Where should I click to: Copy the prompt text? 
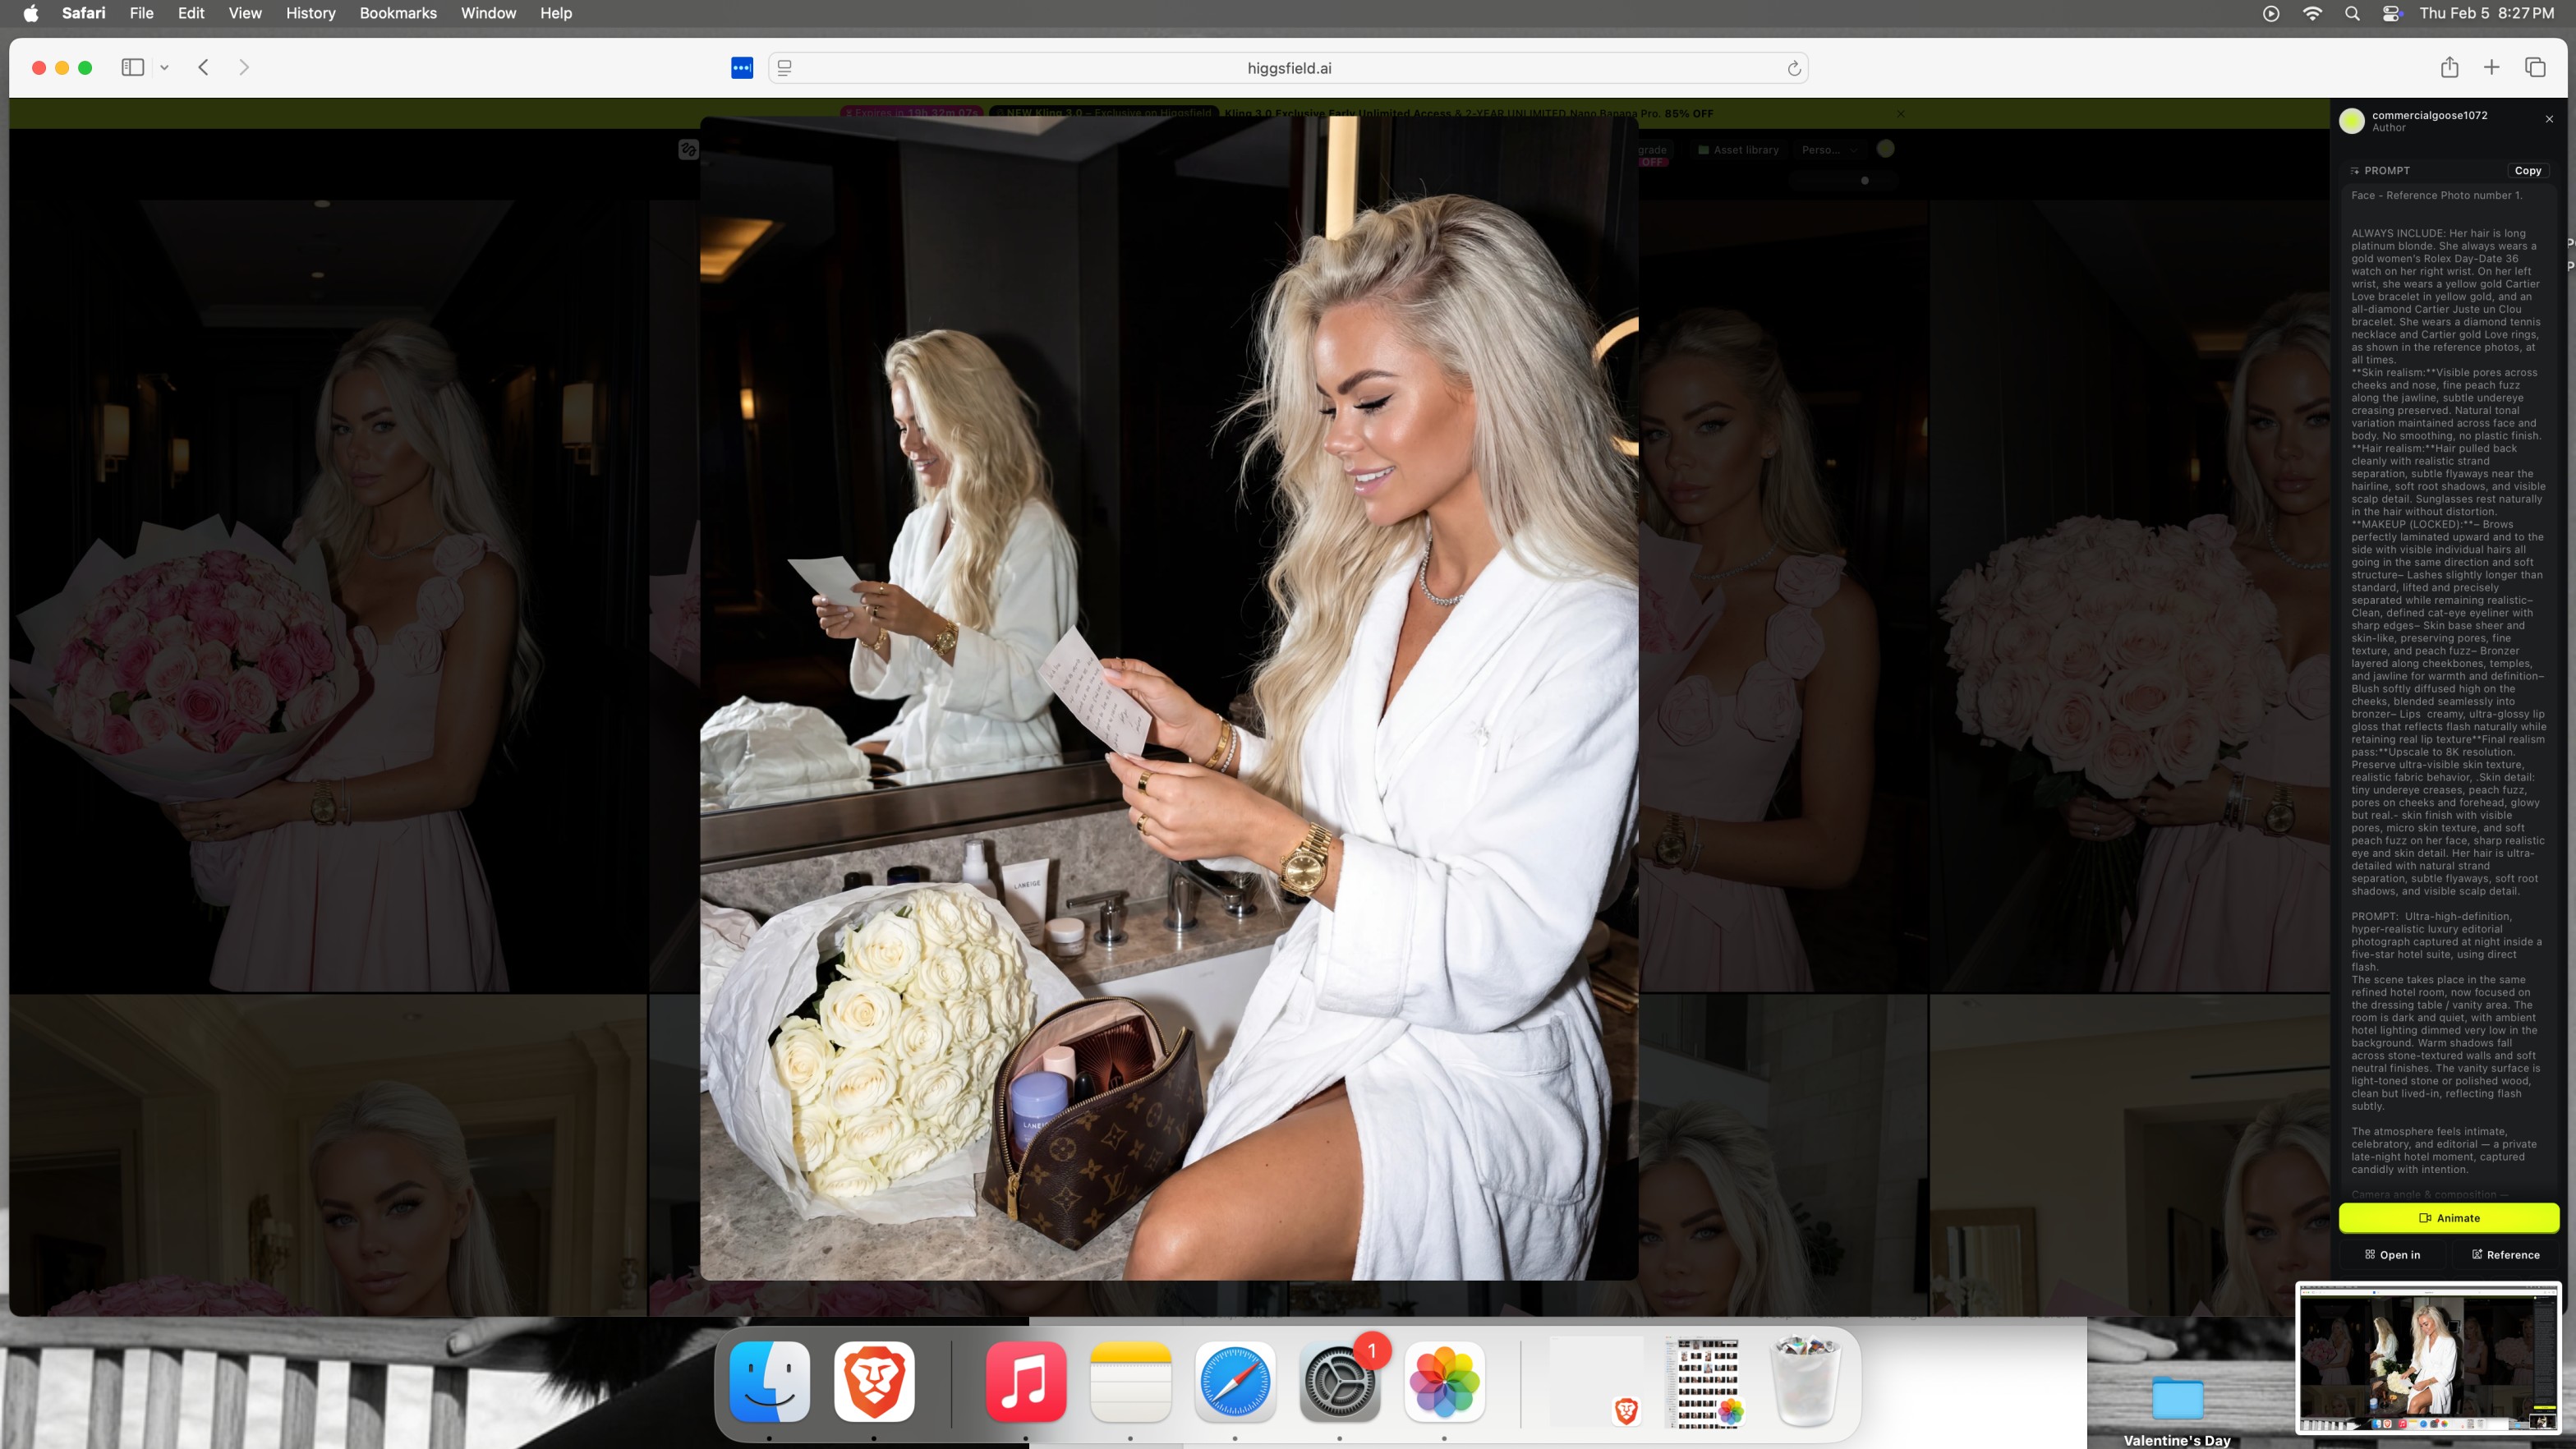click(x=2527, y=171)
